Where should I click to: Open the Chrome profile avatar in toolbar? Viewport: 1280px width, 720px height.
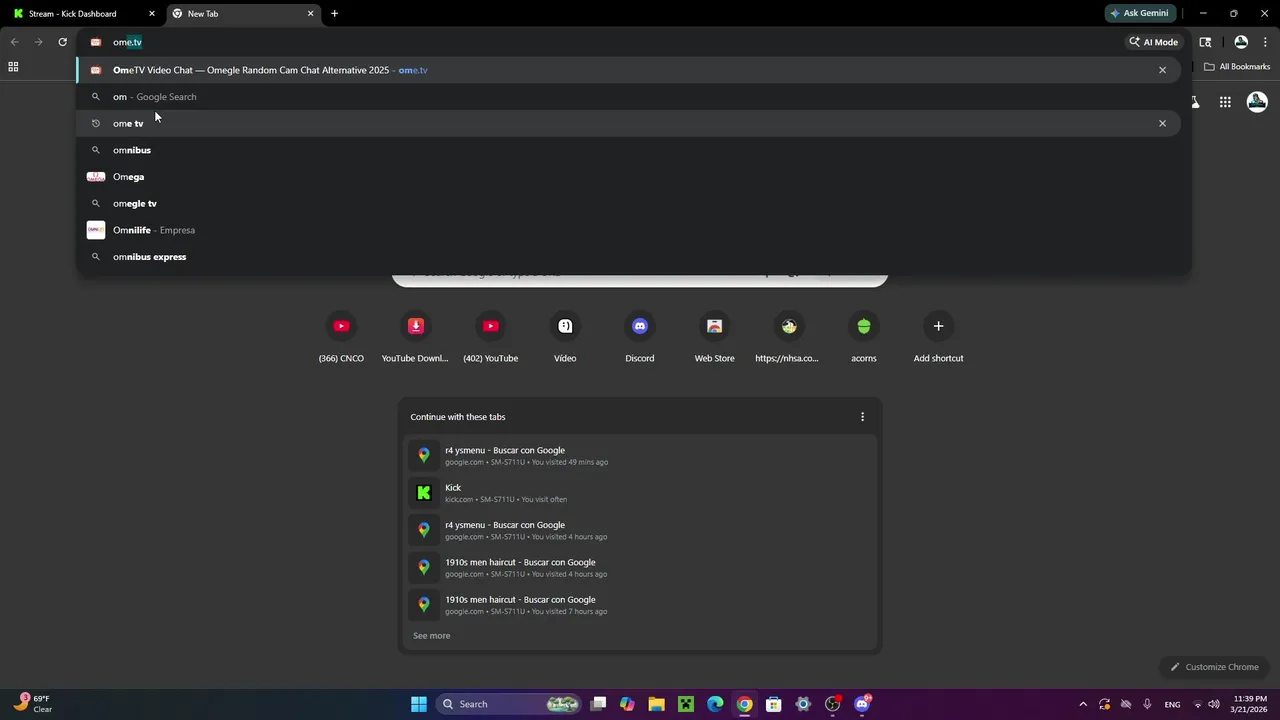[x=1241, y=42]
